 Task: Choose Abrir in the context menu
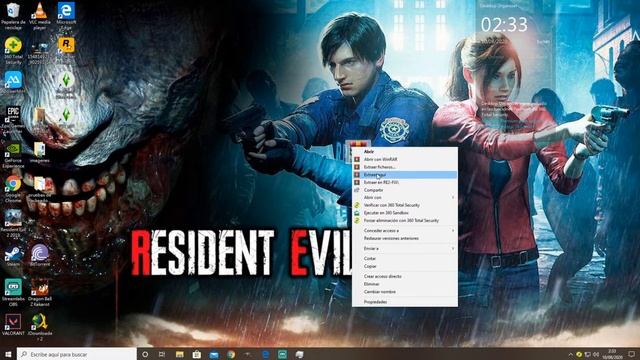coord(404,151)
